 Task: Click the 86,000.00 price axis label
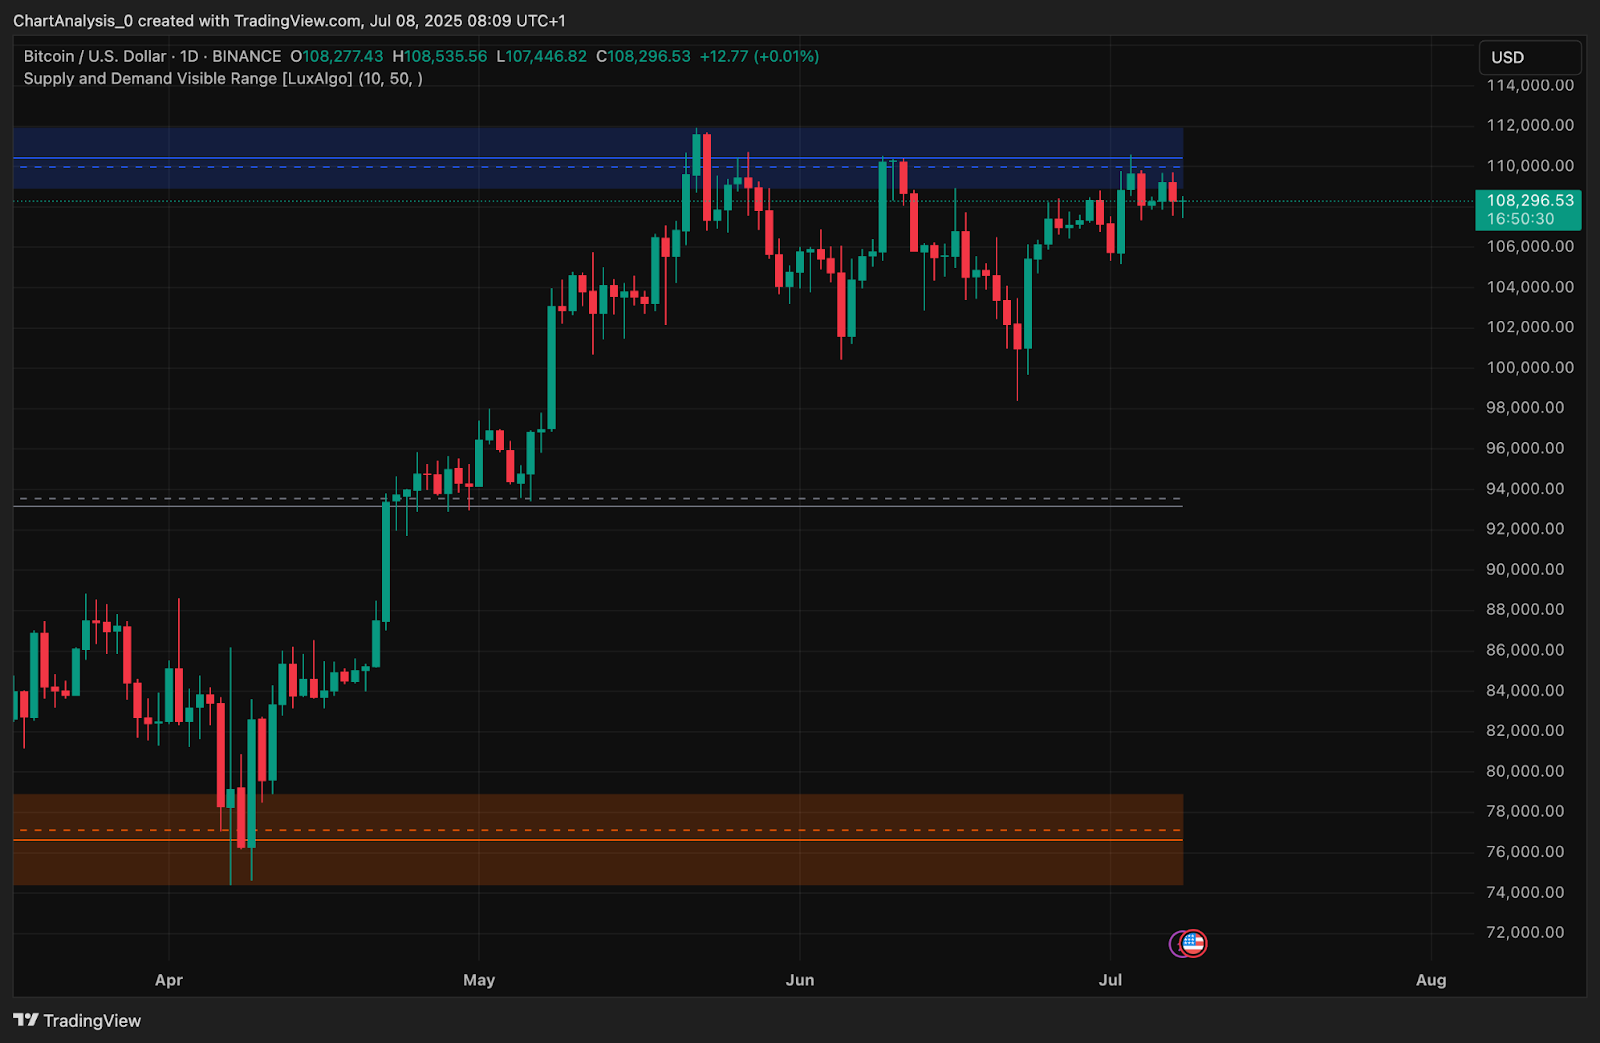pyautogui.click(x=1525, y=650)
